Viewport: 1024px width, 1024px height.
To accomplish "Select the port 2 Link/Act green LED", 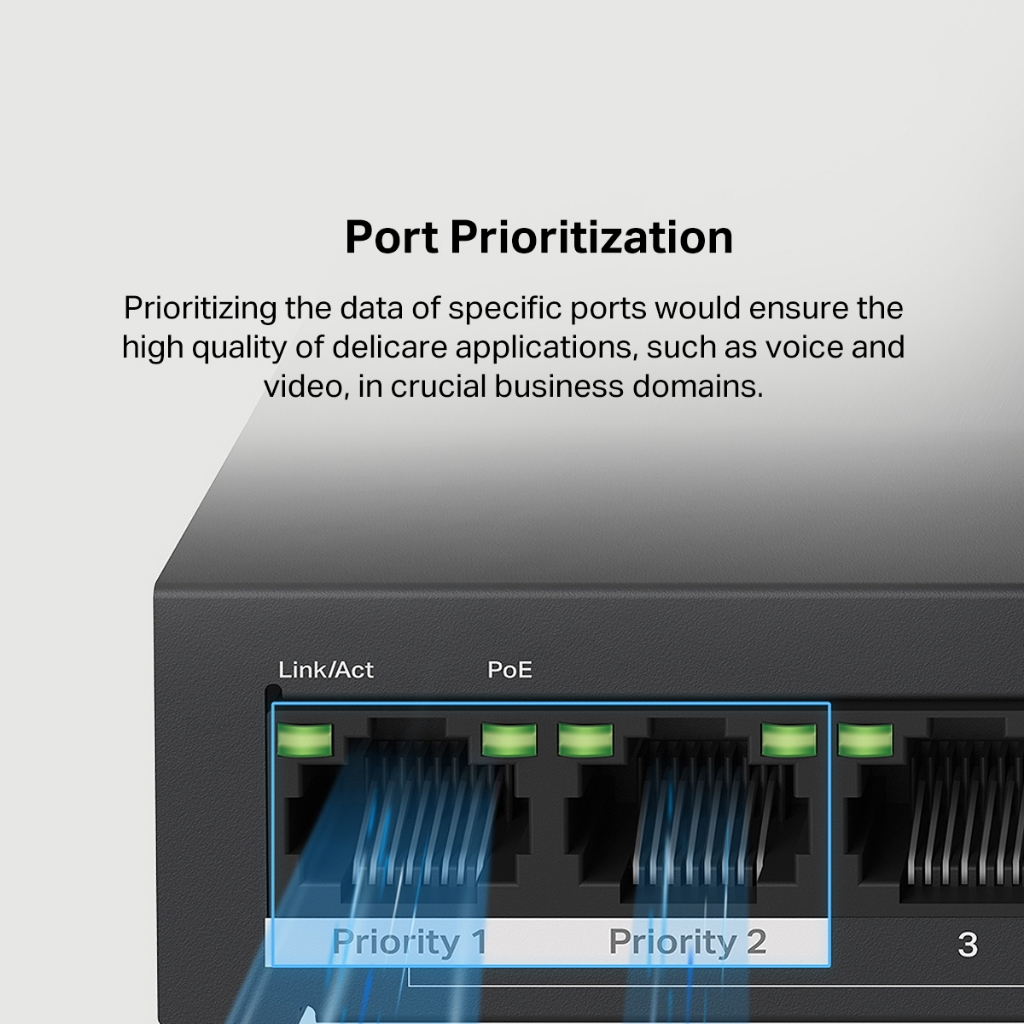I will (x=585, y=741).
